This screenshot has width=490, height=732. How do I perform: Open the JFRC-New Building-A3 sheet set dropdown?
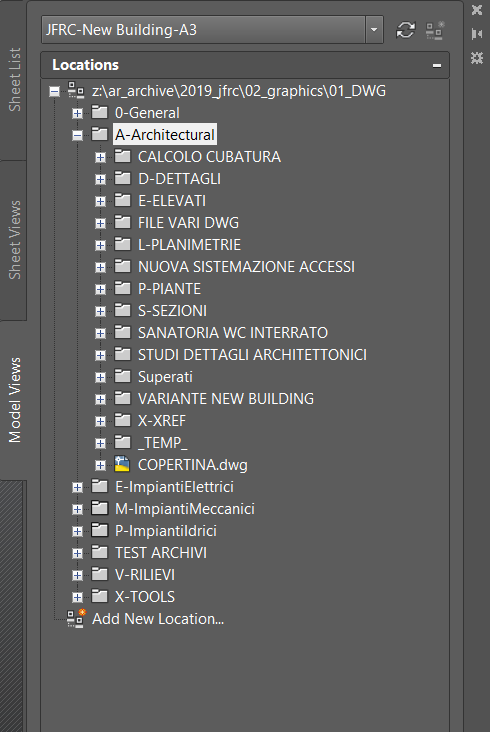(374, 30)
